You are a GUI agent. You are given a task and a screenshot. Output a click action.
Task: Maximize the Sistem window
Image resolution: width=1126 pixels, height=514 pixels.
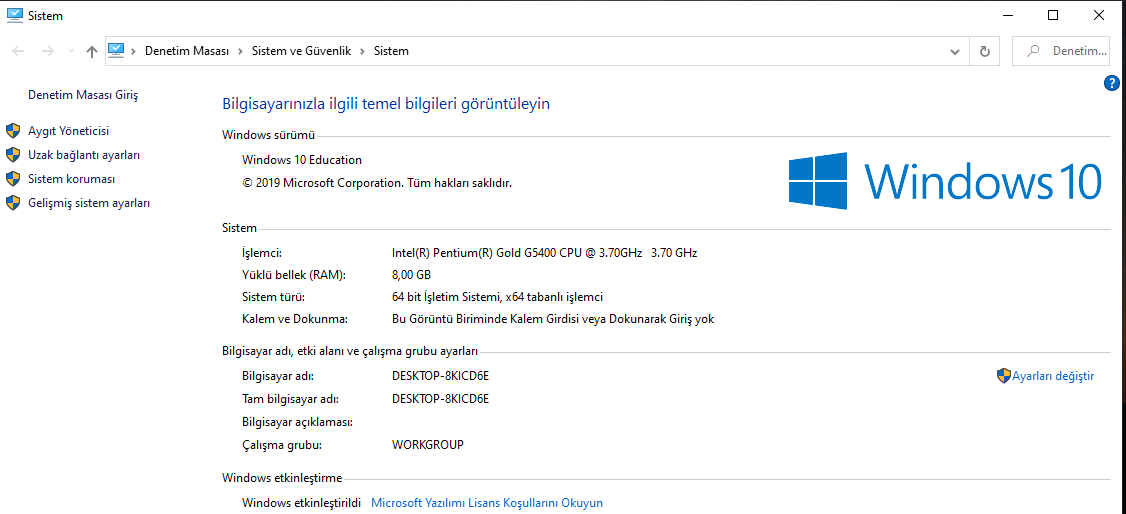click(x=1053, y=15)
